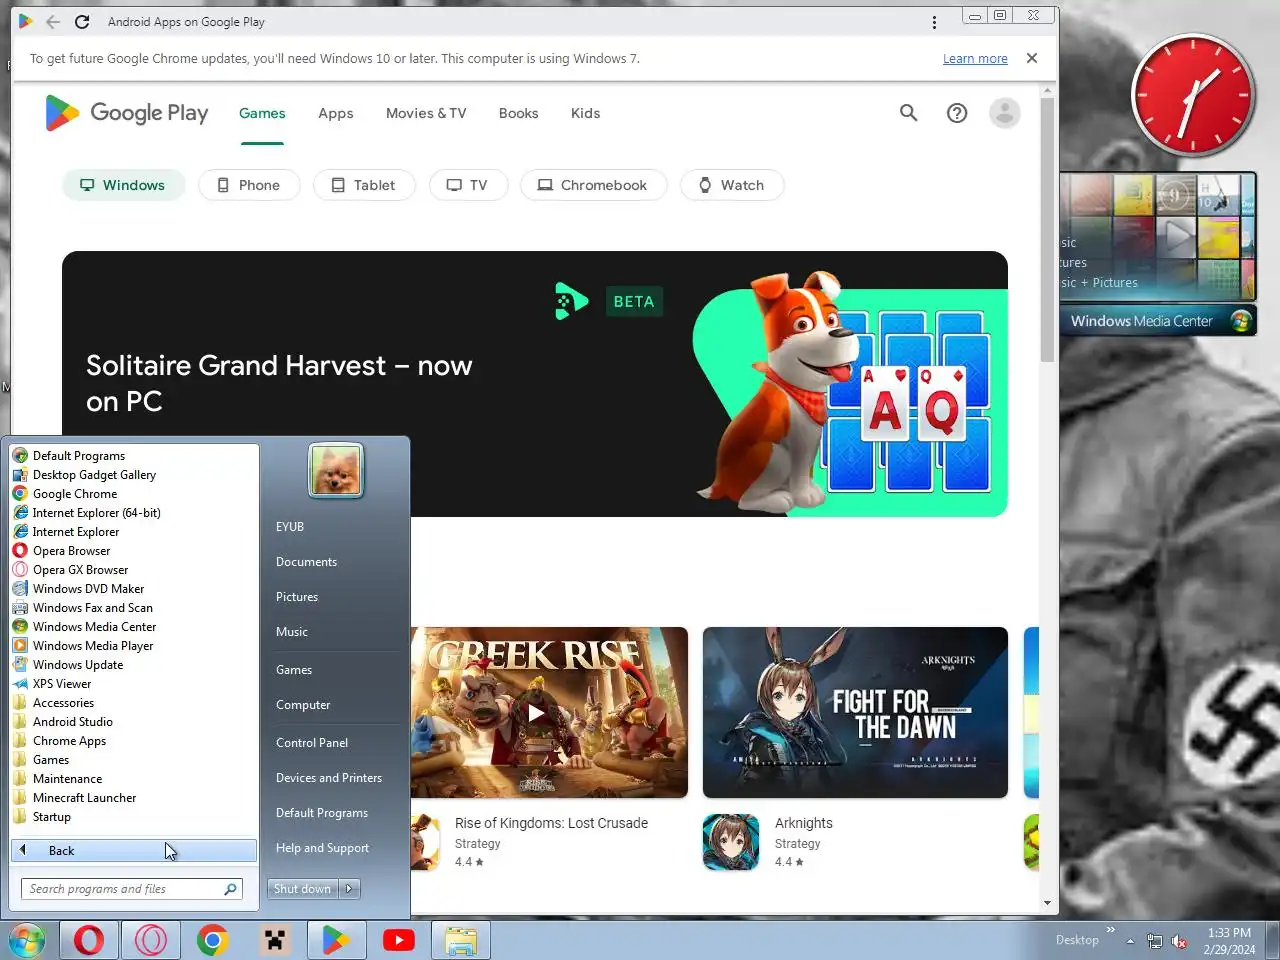Toggle the Chromebook device filter
The image size is (1280, 960).
click(x=593, y=185)
